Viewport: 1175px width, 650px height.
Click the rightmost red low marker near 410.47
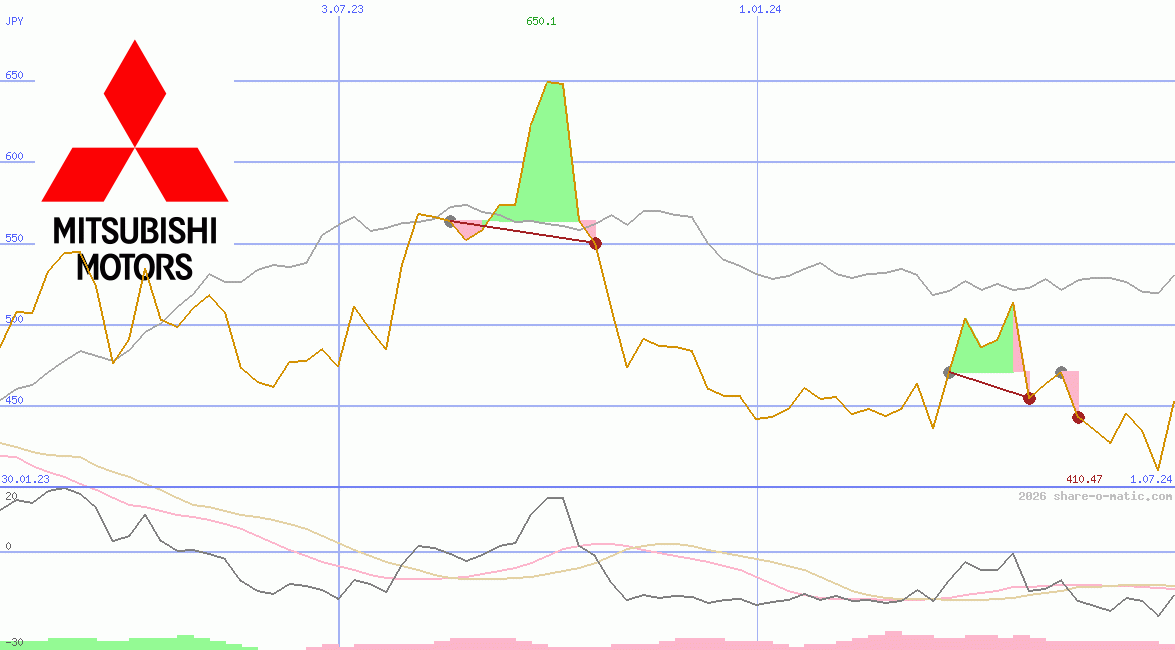point(1078,418)
